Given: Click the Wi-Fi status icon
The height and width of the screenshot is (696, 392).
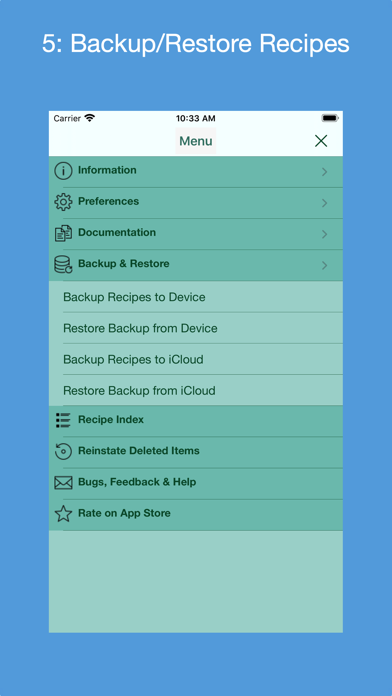Looking at the screenshot, I should tap(90, 118).
